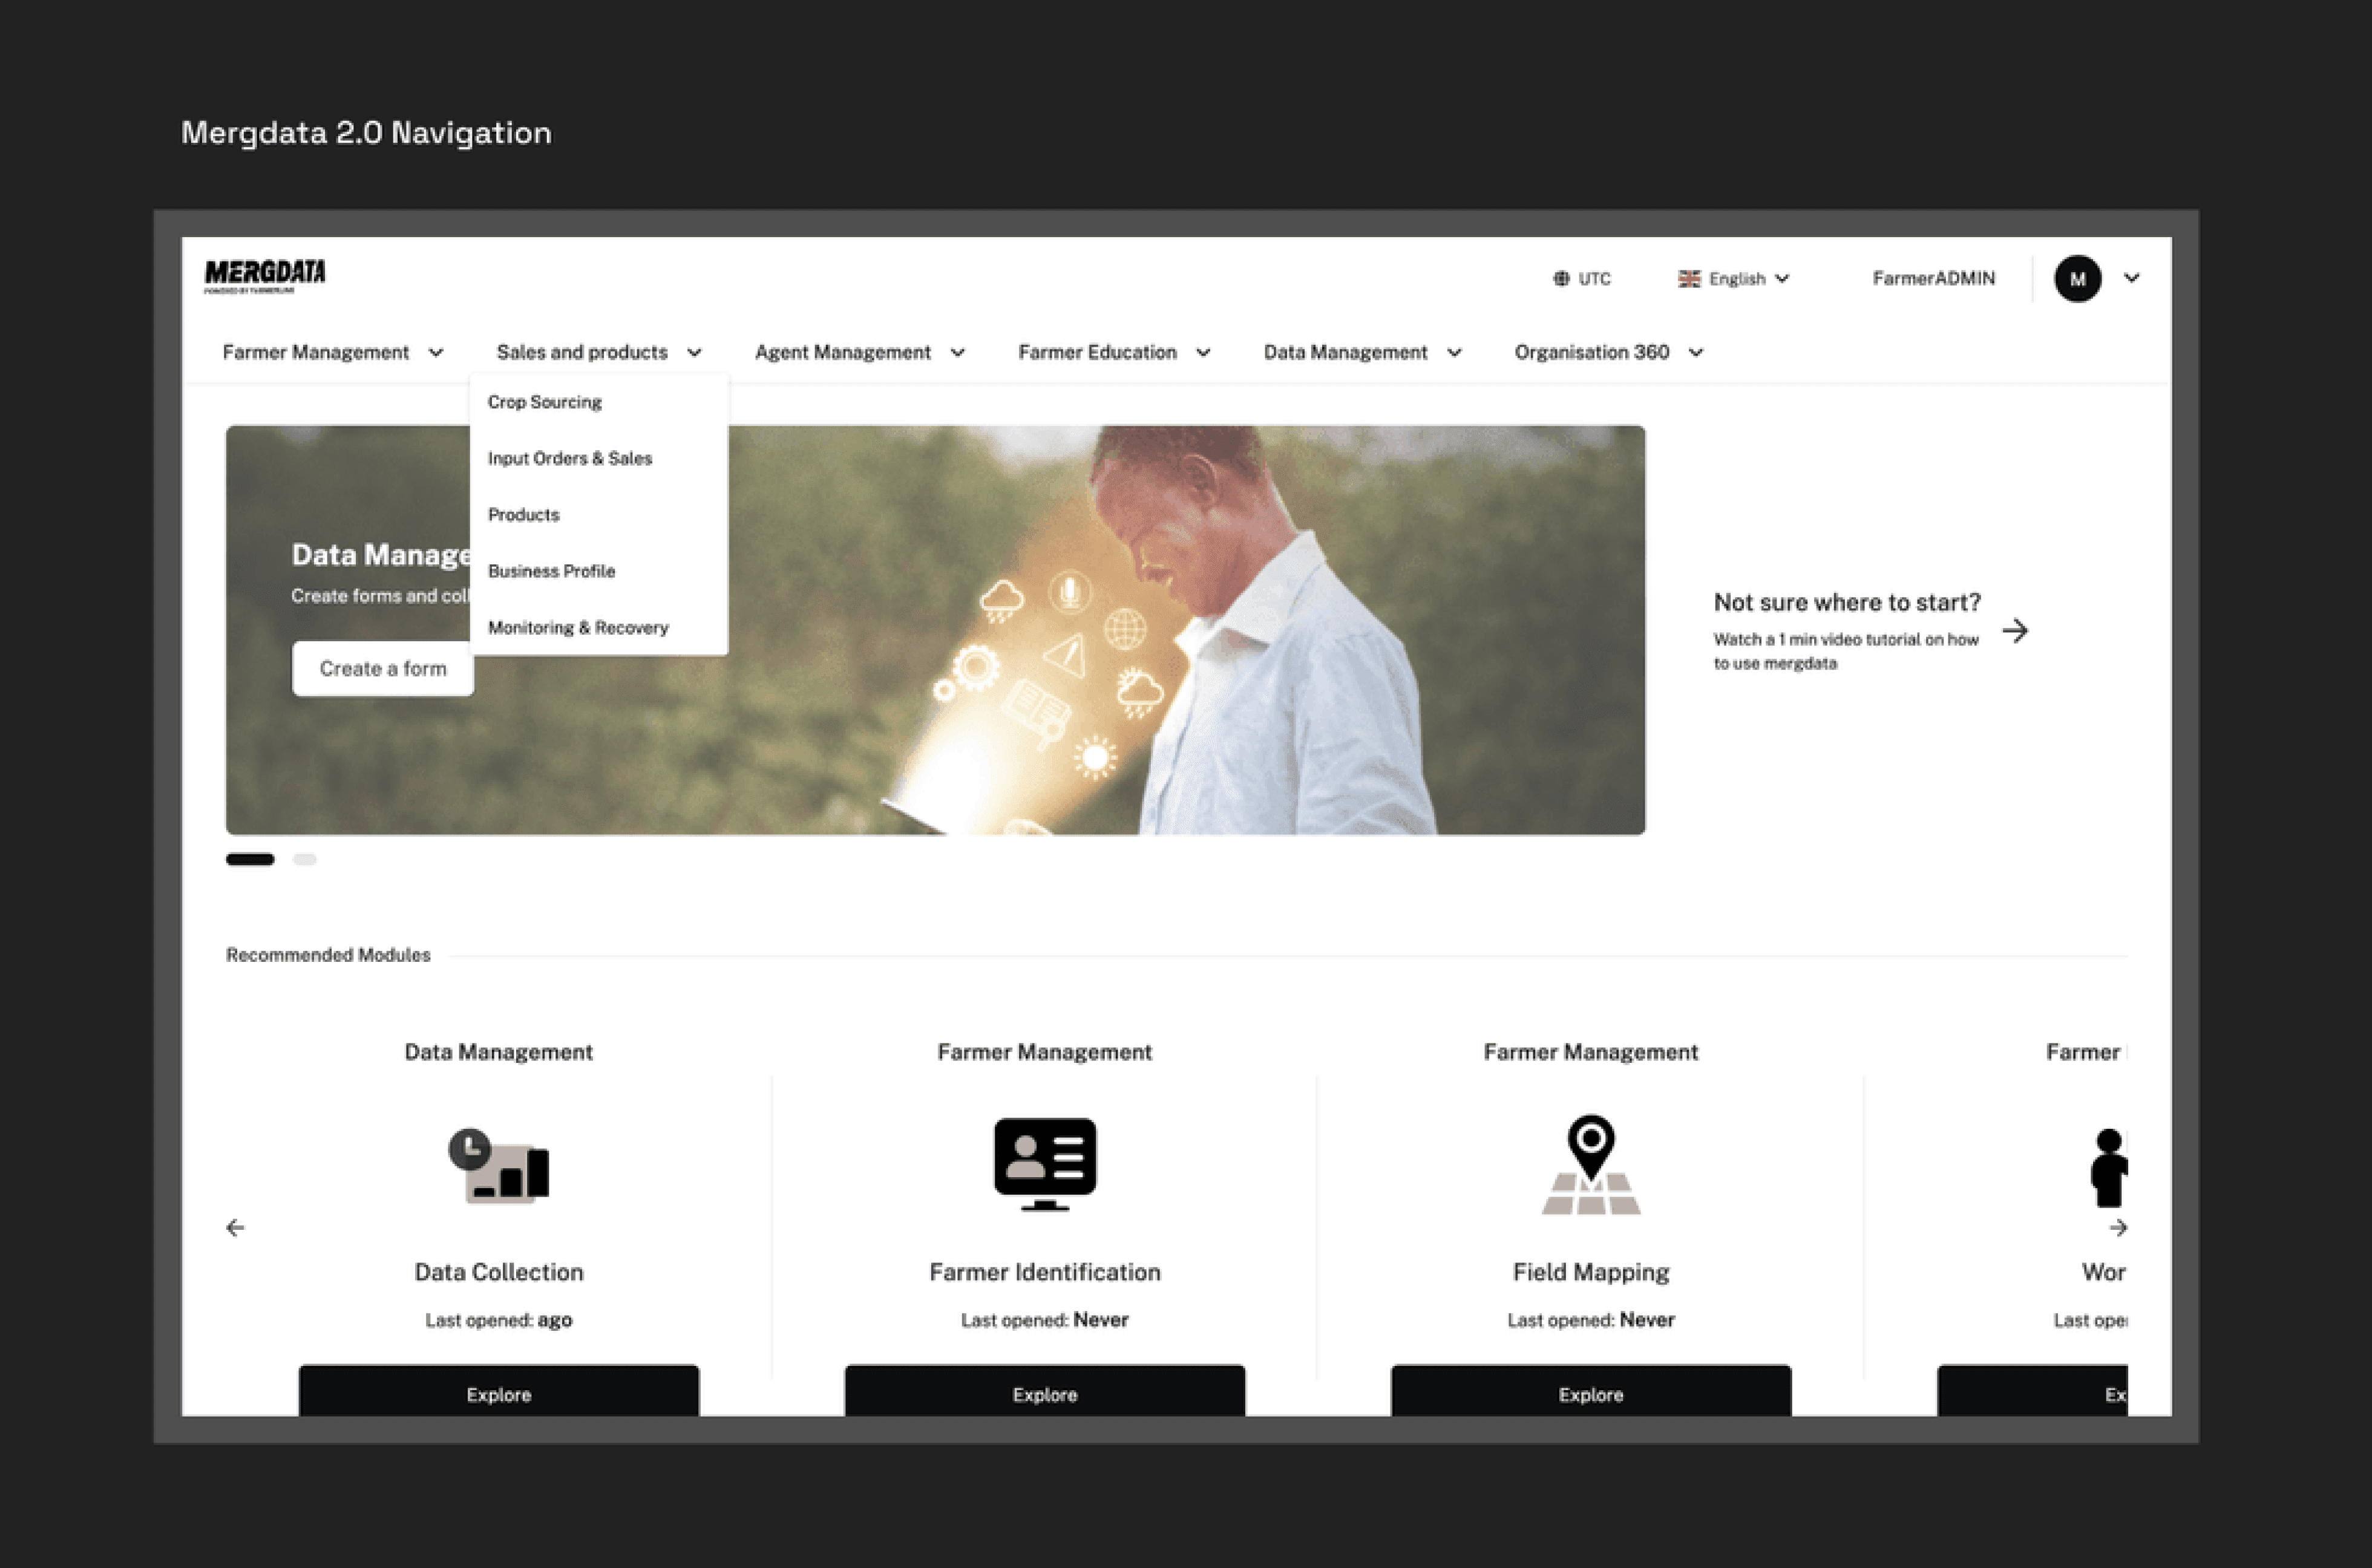Screen dimensions: 2372x1568
Task: Open account menu chevron beside avatar
Action: click(x=2131, y=278)
